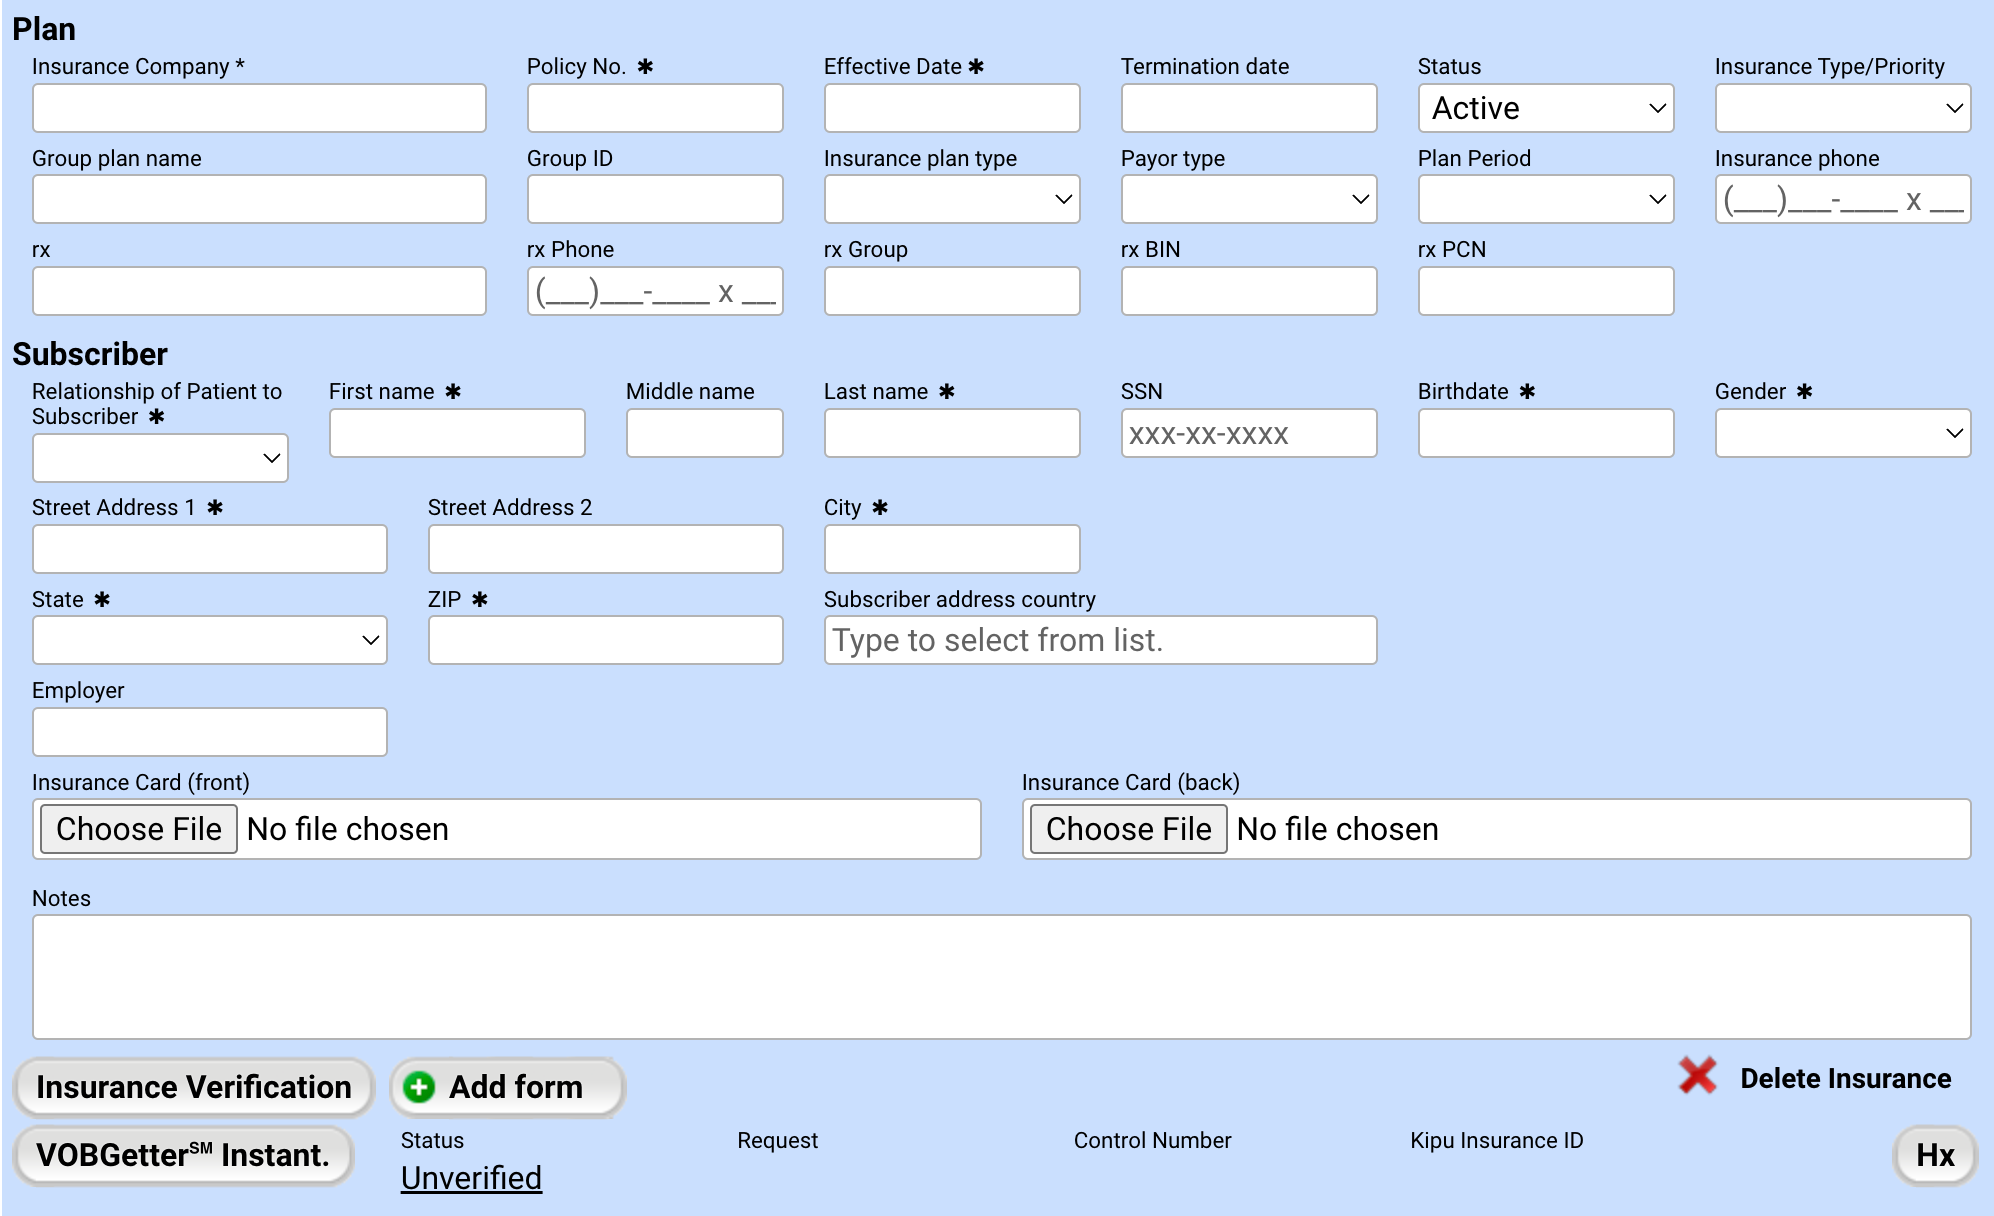Image resolution: width=1994 pixels, height=1216 pixels.
Task: Expand the Status dropdown showing Active
Action: tap(1545, 108)
